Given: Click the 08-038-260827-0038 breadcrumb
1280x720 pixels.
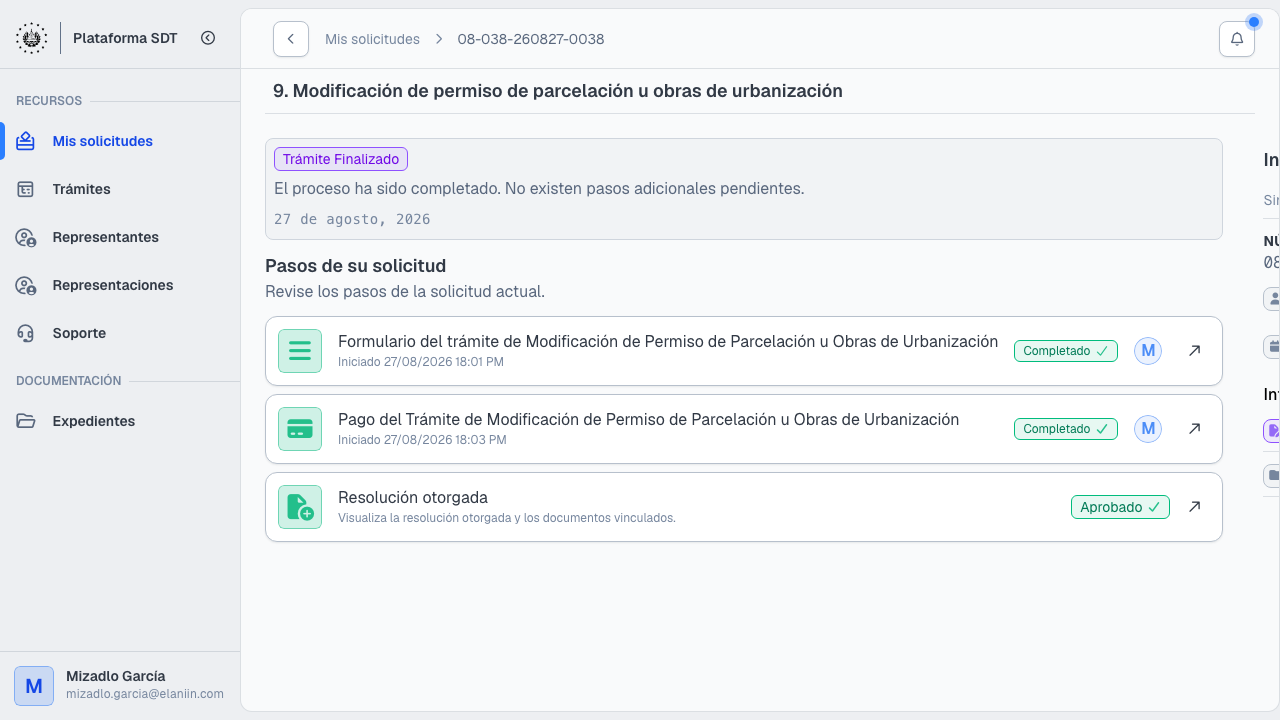Looking at the screenshot, I should coord(531,39).
